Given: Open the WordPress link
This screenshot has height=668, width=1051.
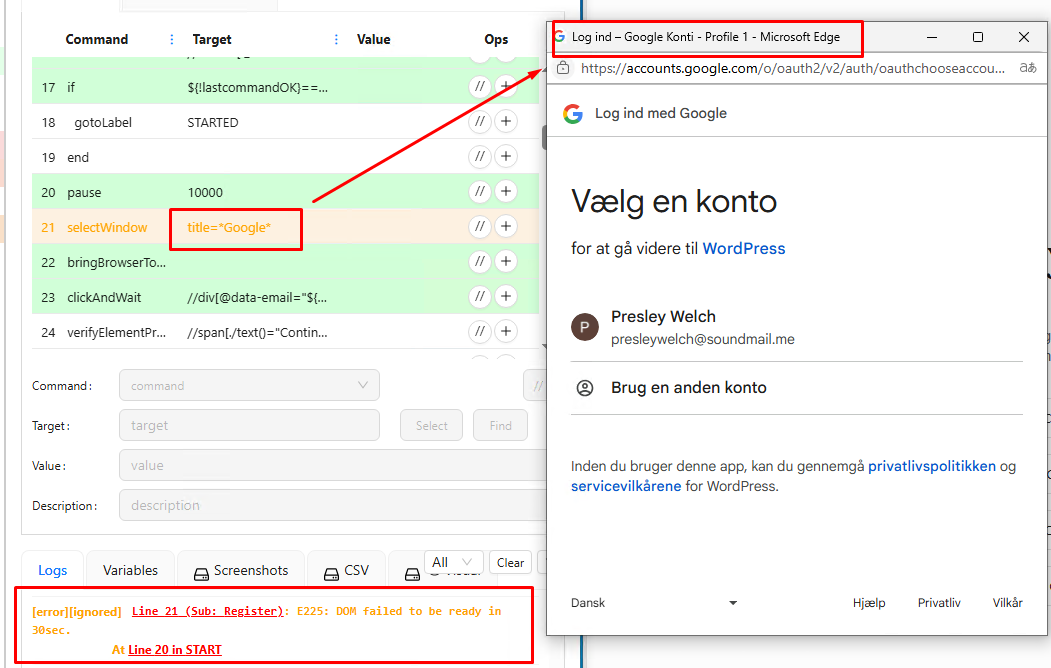Looking at the screenshot, I should point(743,249).
